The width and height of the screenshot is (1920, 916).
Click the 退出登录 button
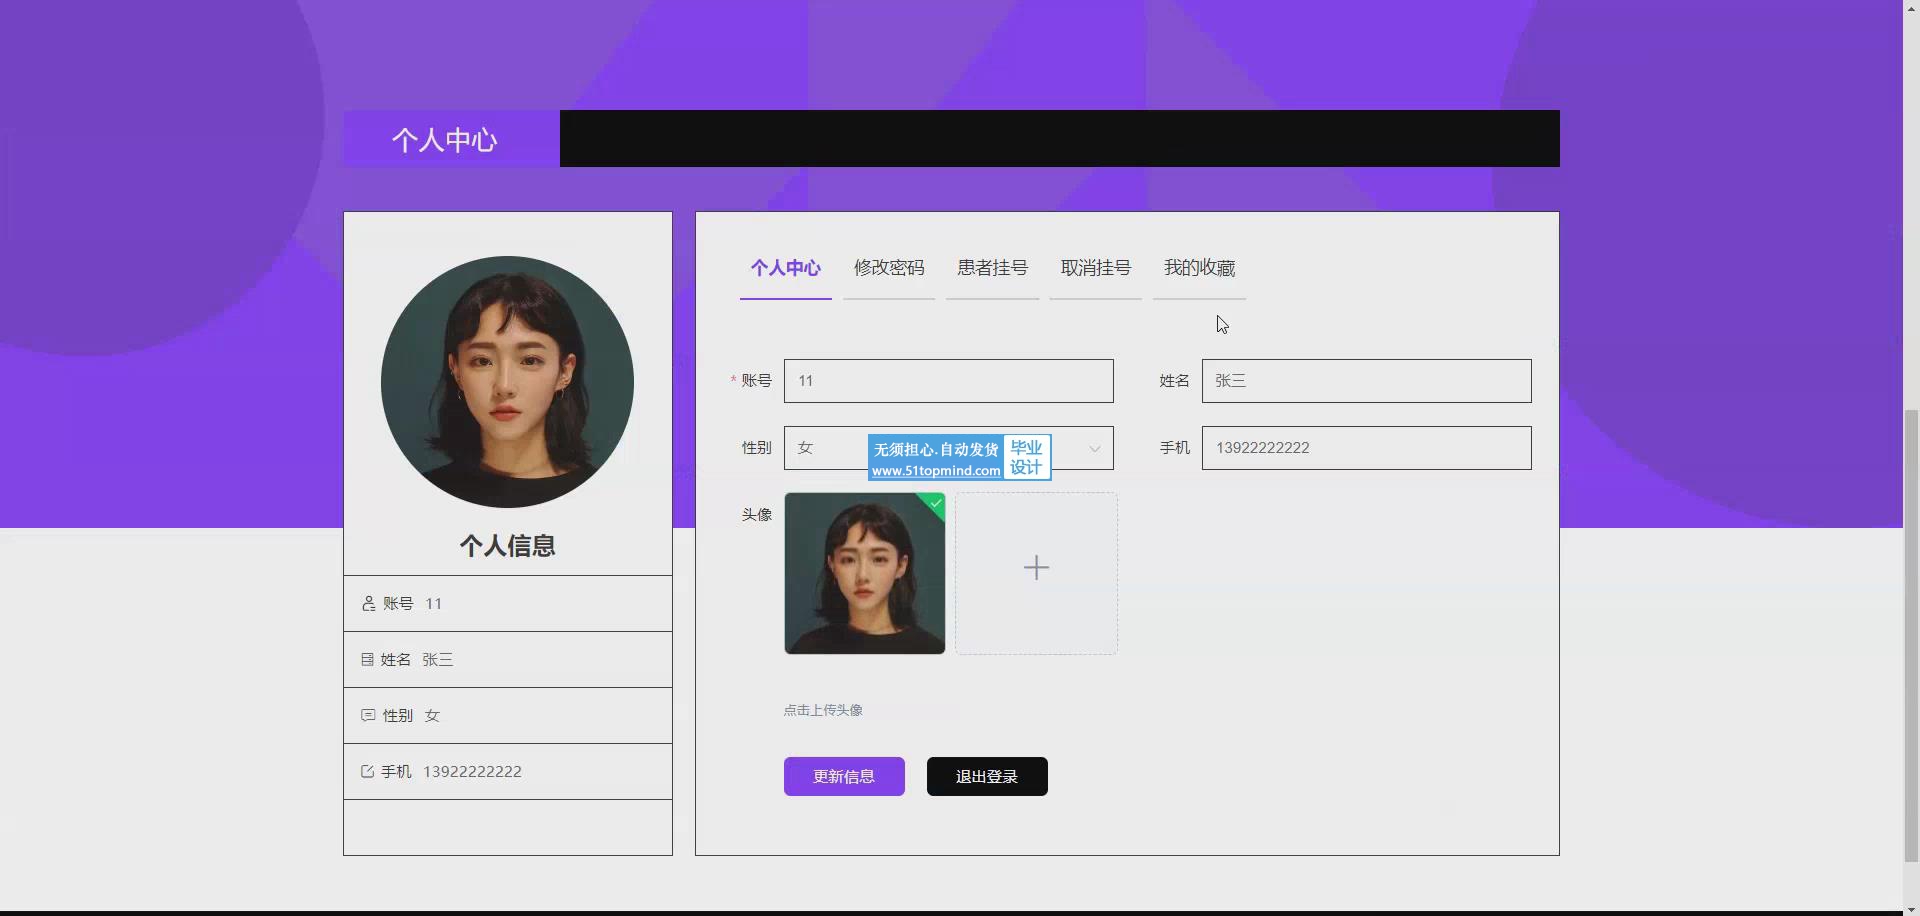[987, 776]
